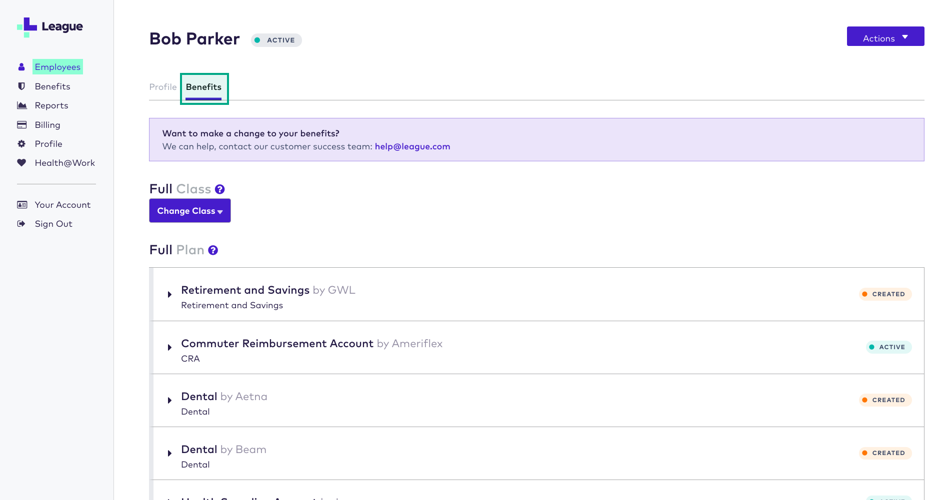Switch to the Profile tab
Image resolution: width=939 pixels, height=500 pixels.
[163, 87]
